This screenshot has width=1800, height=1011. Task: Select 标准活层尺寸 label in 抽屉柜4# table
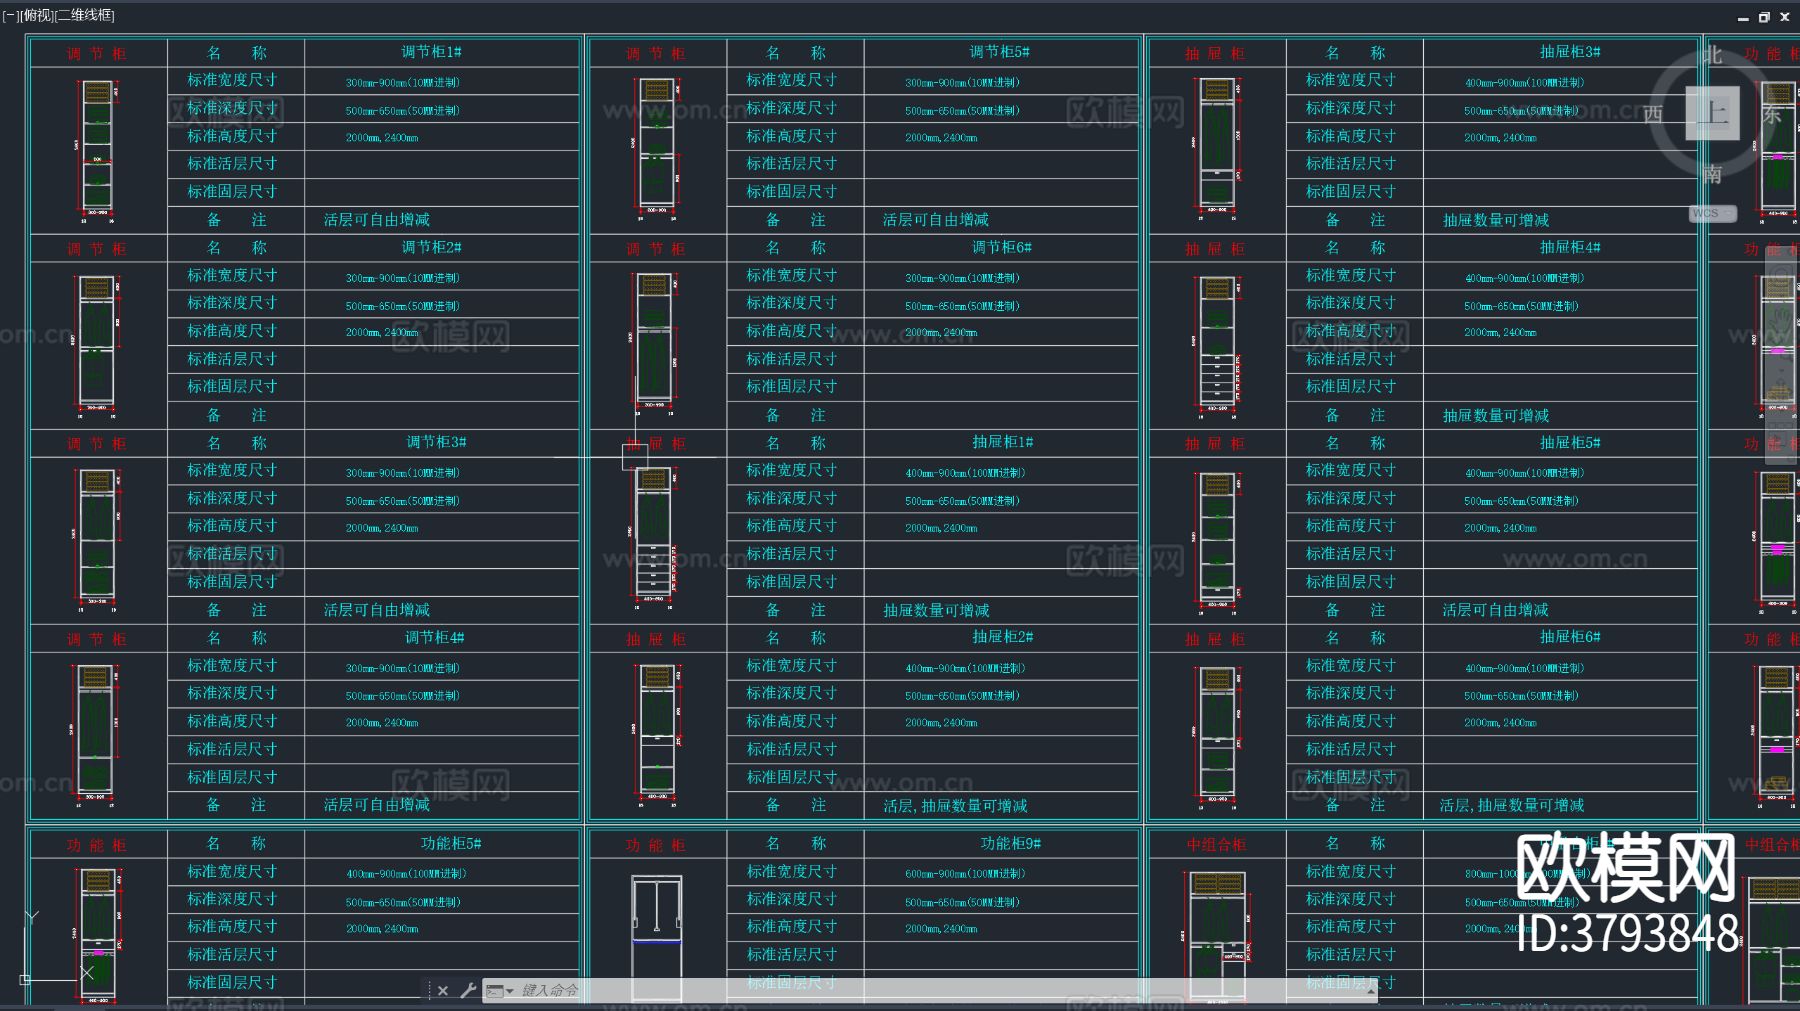click(x=1351, y=359)
